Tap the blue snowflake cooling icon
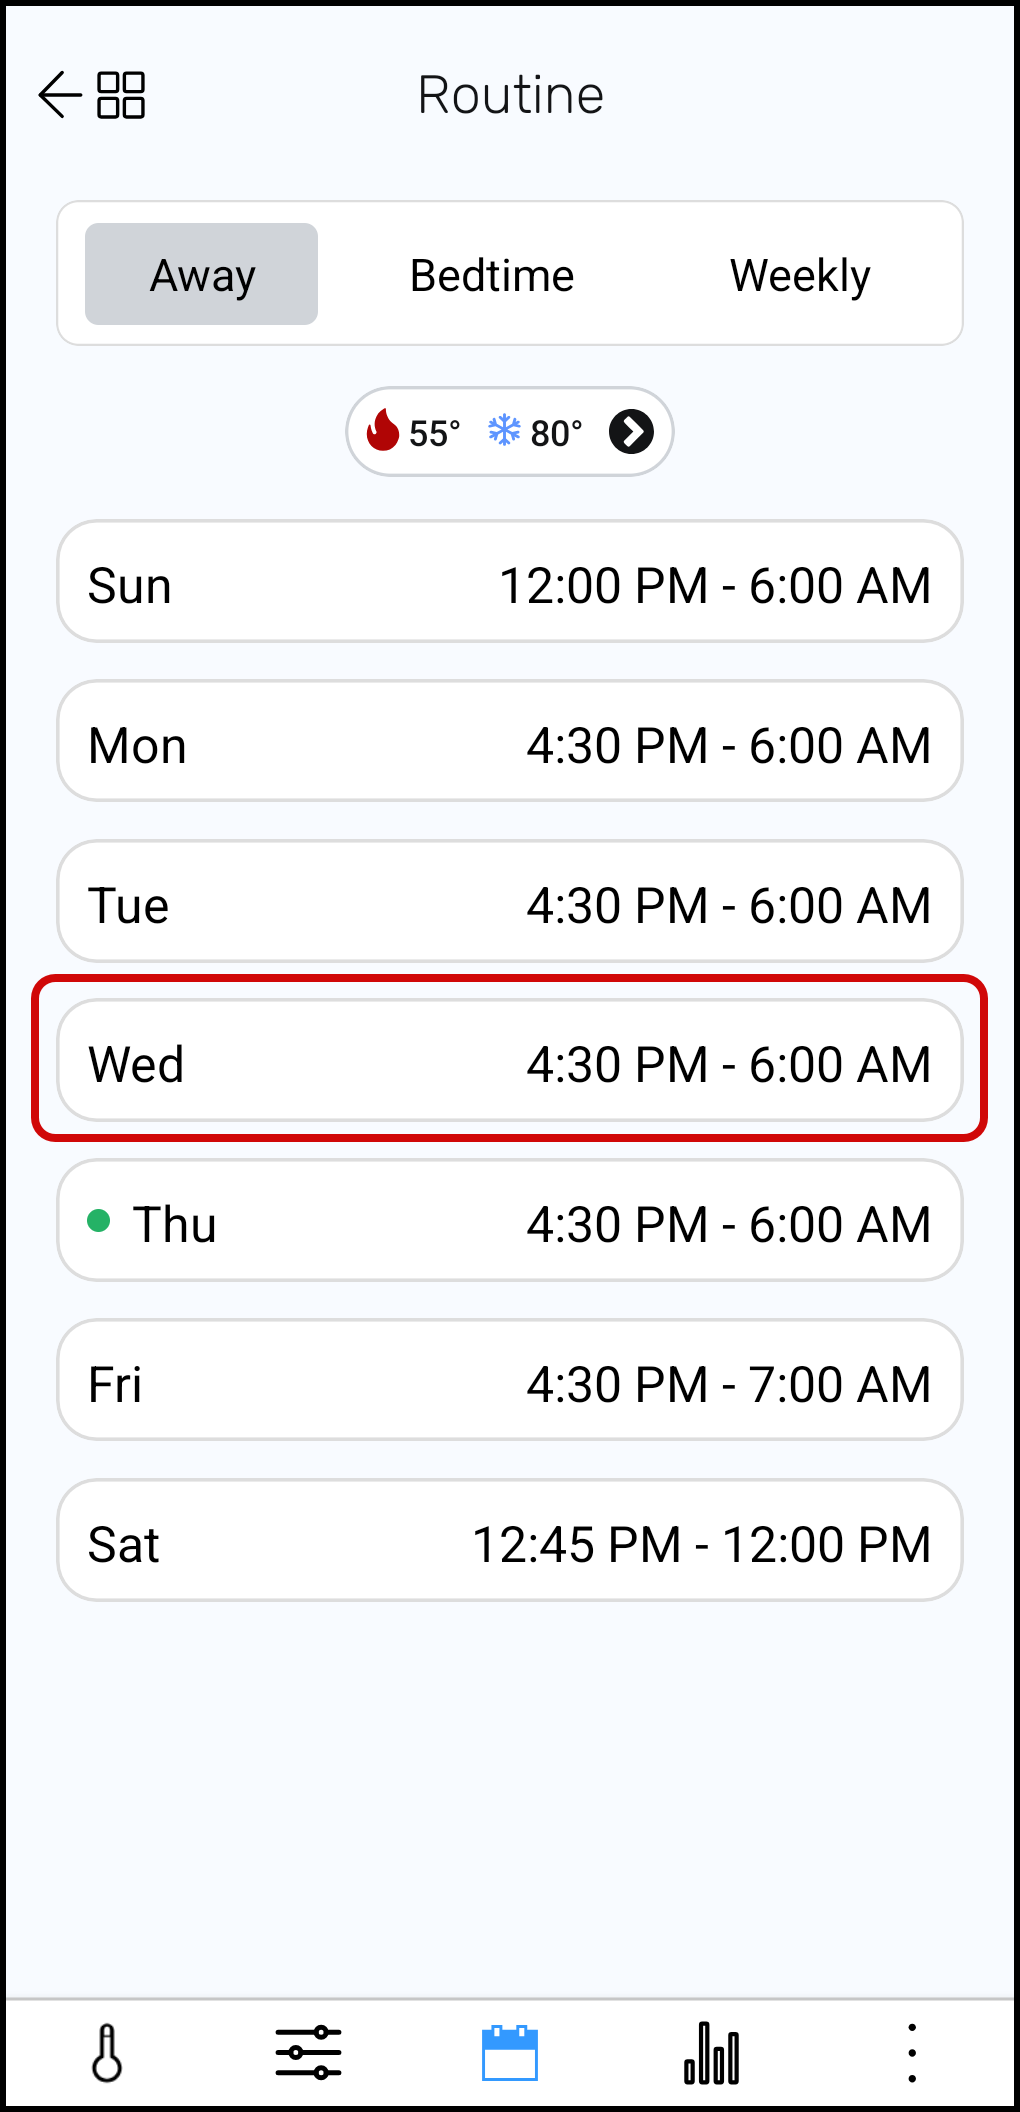The image size is (1020, 2112). tap(504, 431)
